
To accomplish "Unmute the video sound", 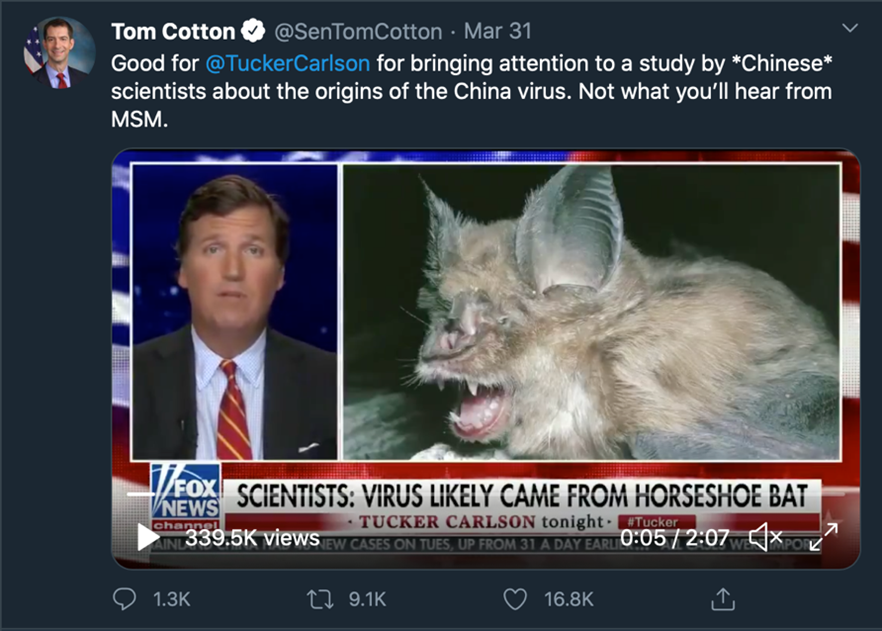I will (x=765, y=538).
